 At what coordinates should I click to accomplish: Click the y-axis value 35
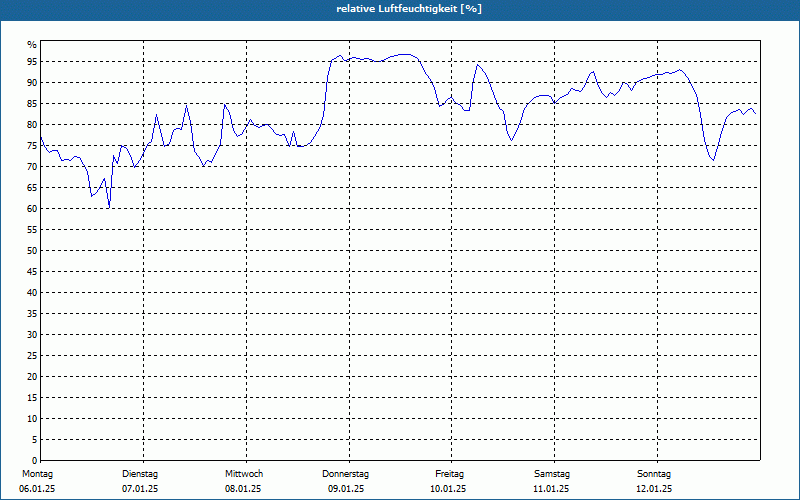[32, 314]
